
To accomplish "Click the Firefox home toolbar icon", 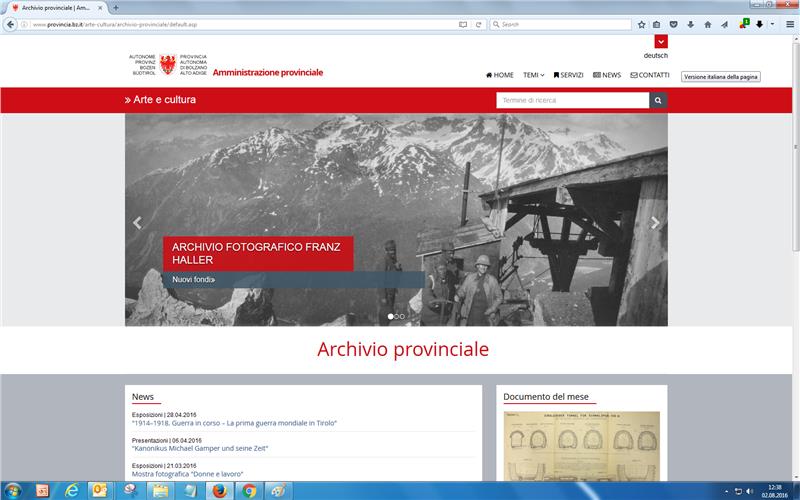I will click(707, 24).
